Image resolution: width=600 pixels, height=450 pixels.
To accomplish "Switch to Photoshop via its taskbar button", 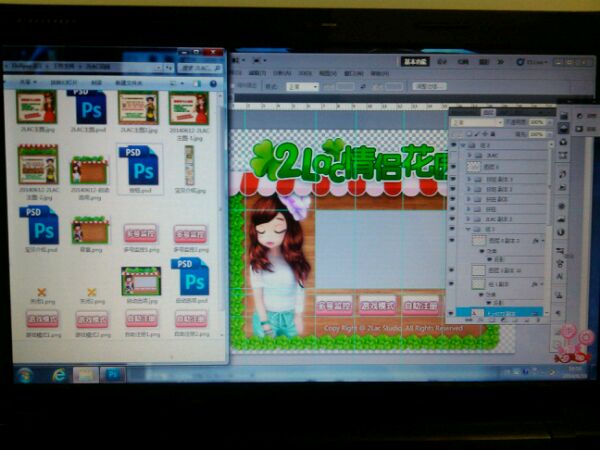I will coord(112,375).
